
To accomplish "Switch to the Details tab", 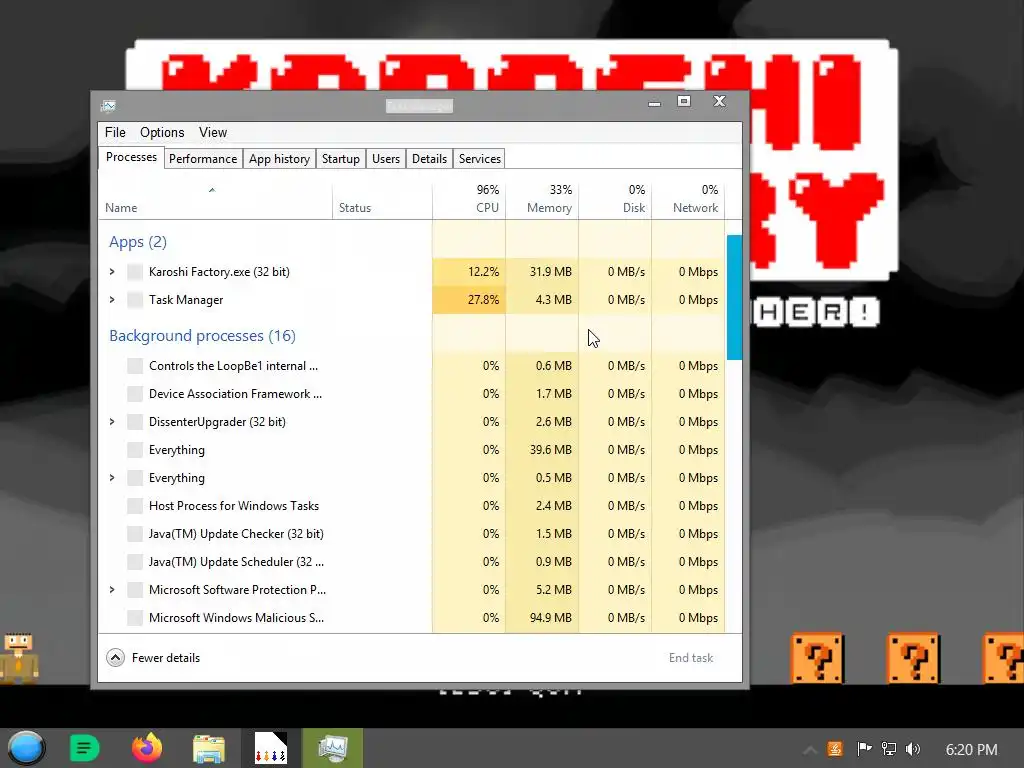I will click(x=429, y=159).
